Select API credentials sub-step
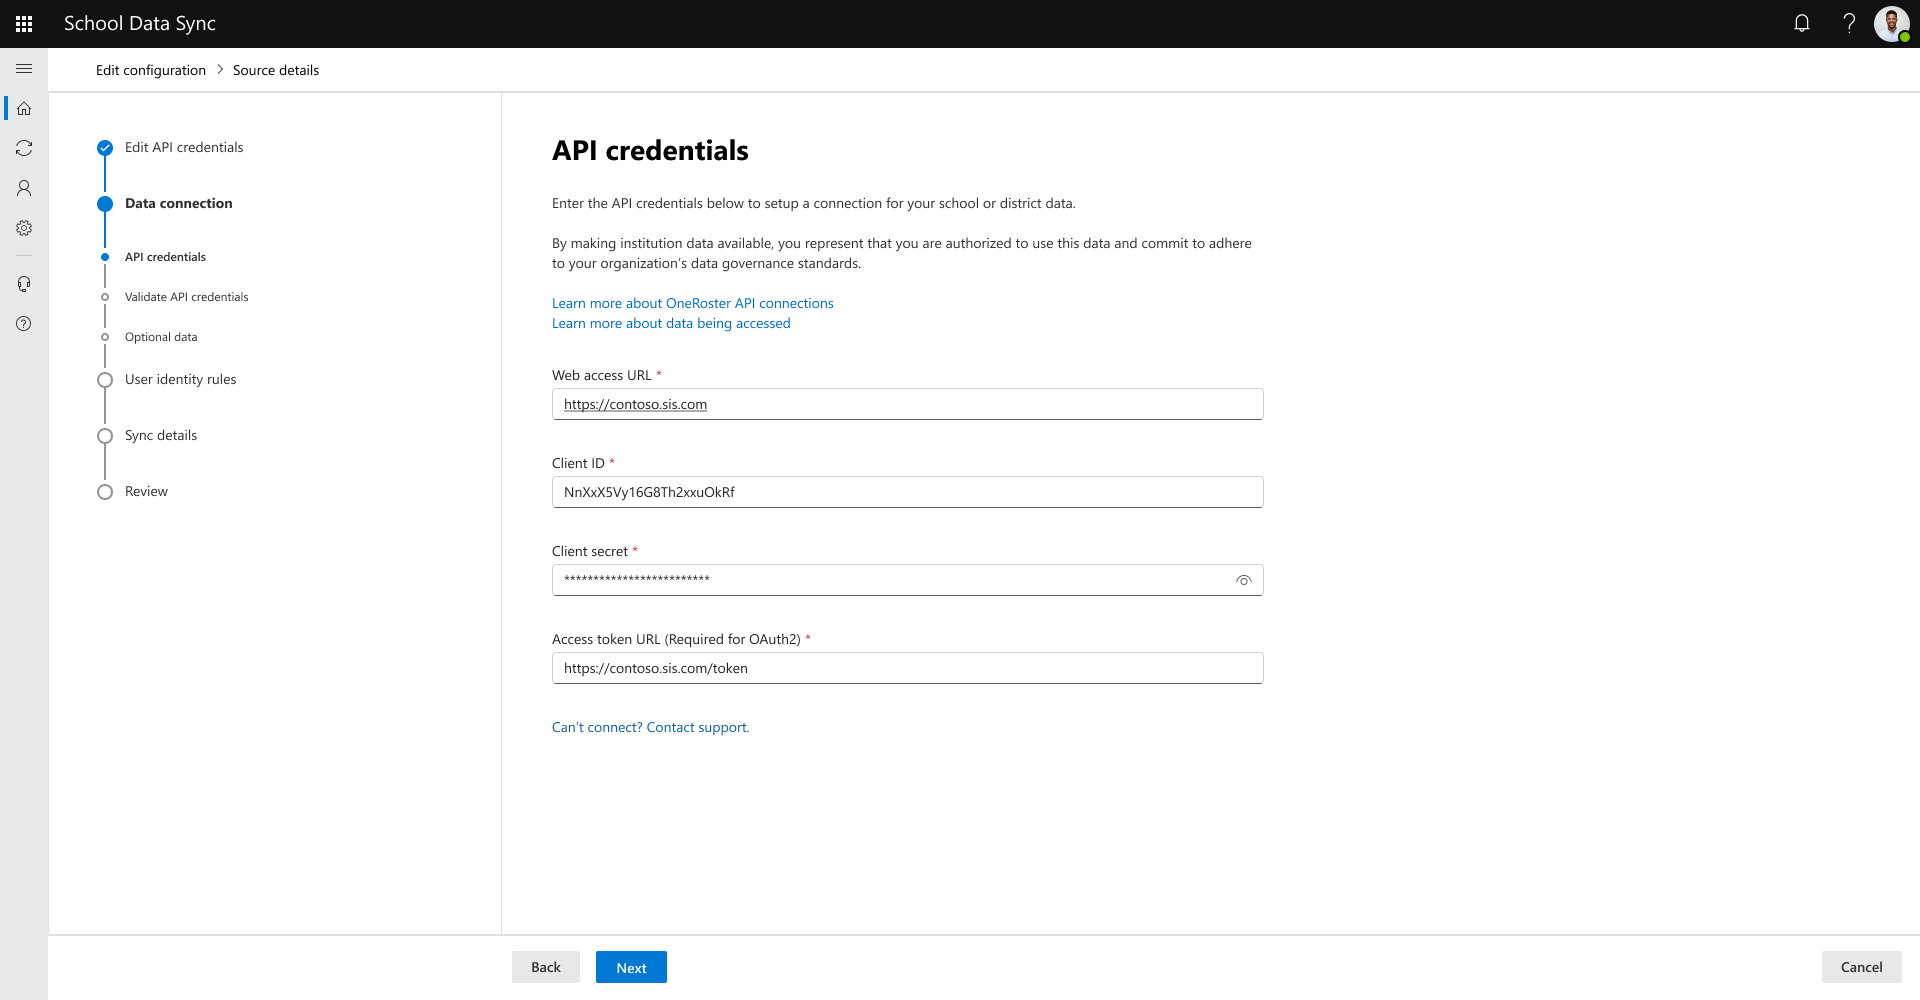 [165, 257]
